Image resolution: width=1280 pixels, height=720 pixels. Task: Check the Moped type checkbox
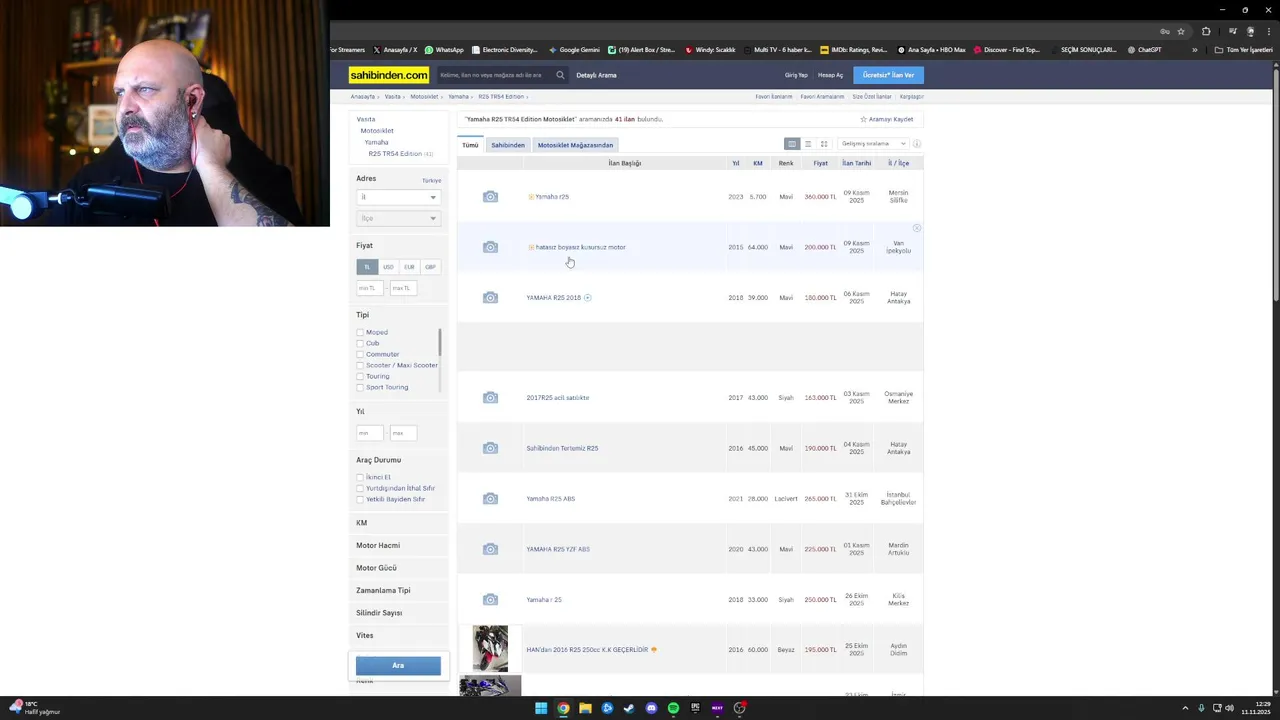pyautogui.click(x=360, y=332)
